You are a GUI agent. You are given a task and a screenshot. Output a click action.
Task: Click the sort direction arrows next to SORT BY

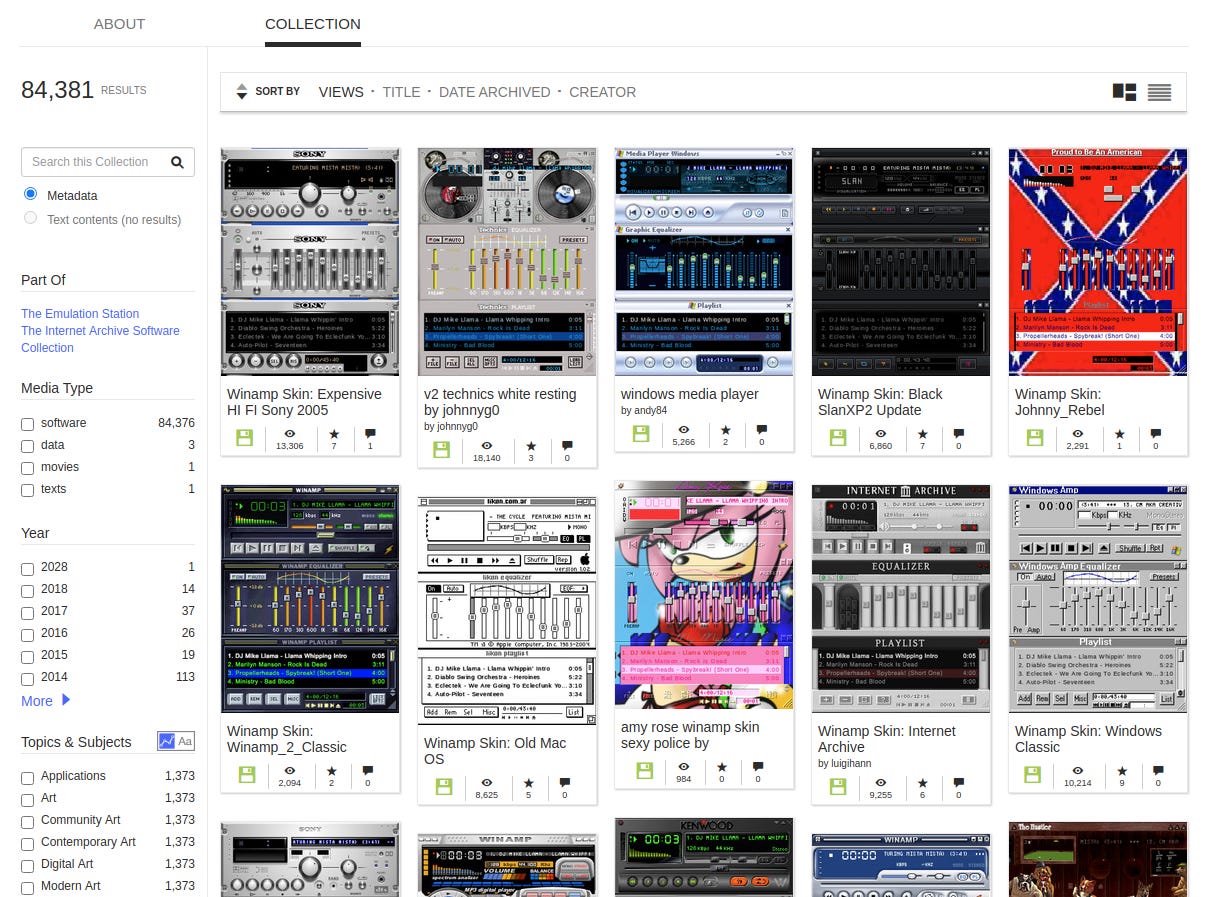coord(242,91)
